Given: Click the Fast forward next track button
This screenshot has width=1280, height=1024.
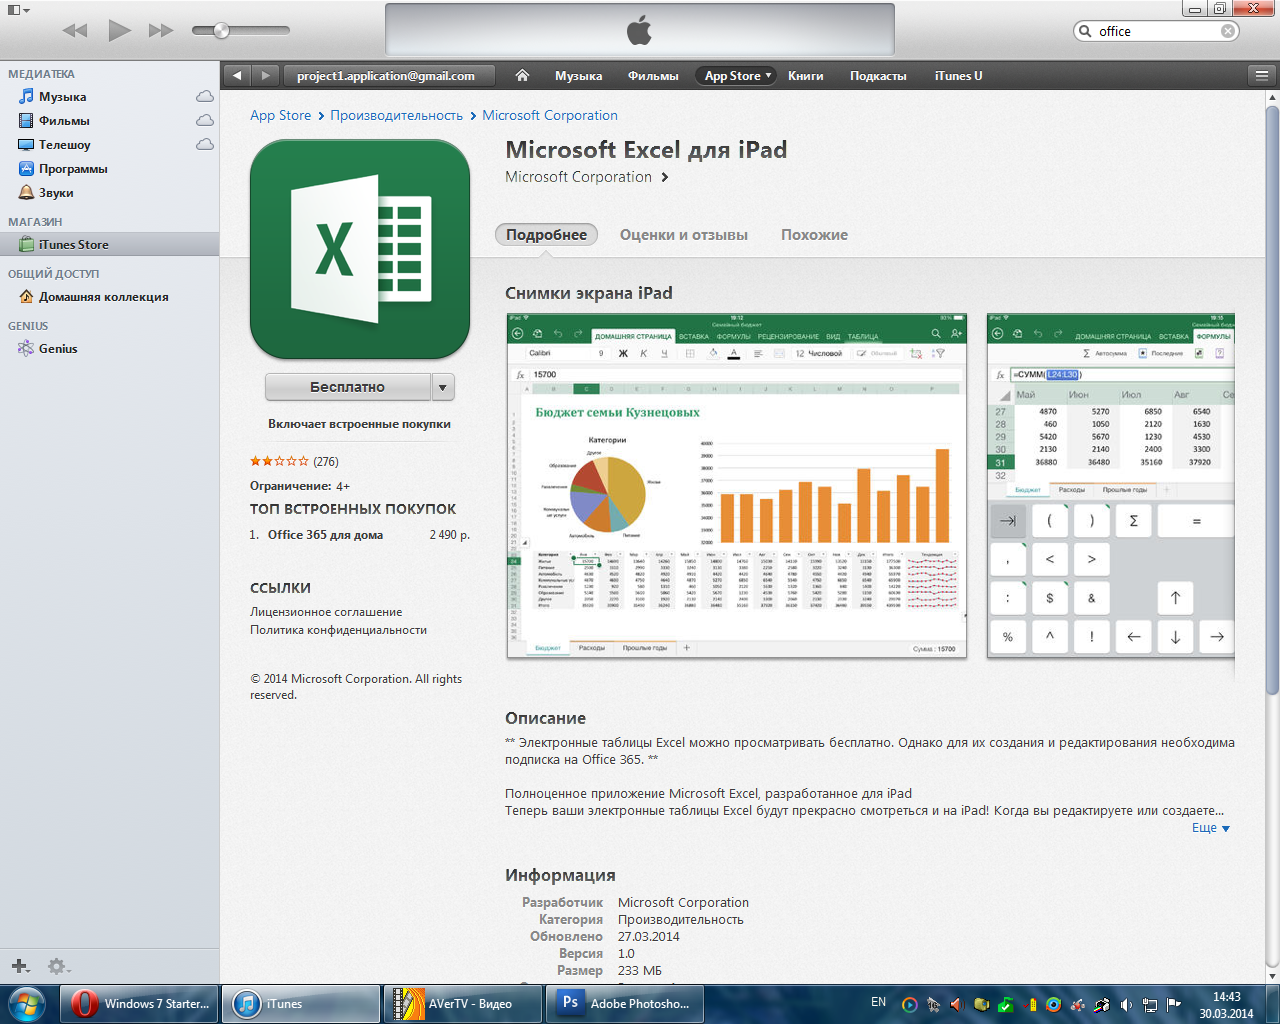Looking at the screenshot, I should coord(161,31).
